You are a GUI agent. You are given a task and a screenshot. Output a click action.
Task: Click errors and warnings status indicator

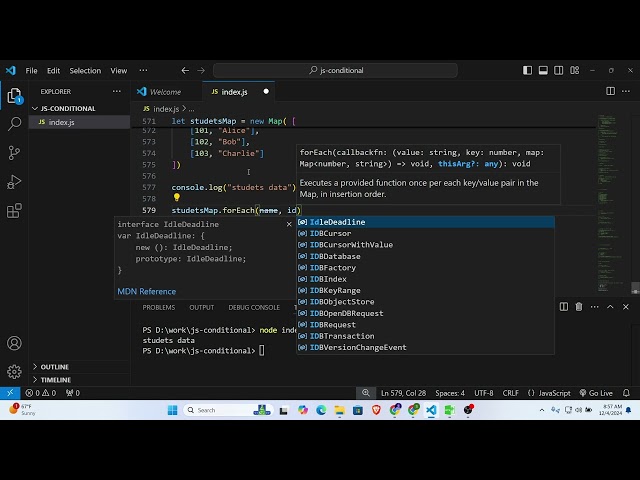coord(40,393)
